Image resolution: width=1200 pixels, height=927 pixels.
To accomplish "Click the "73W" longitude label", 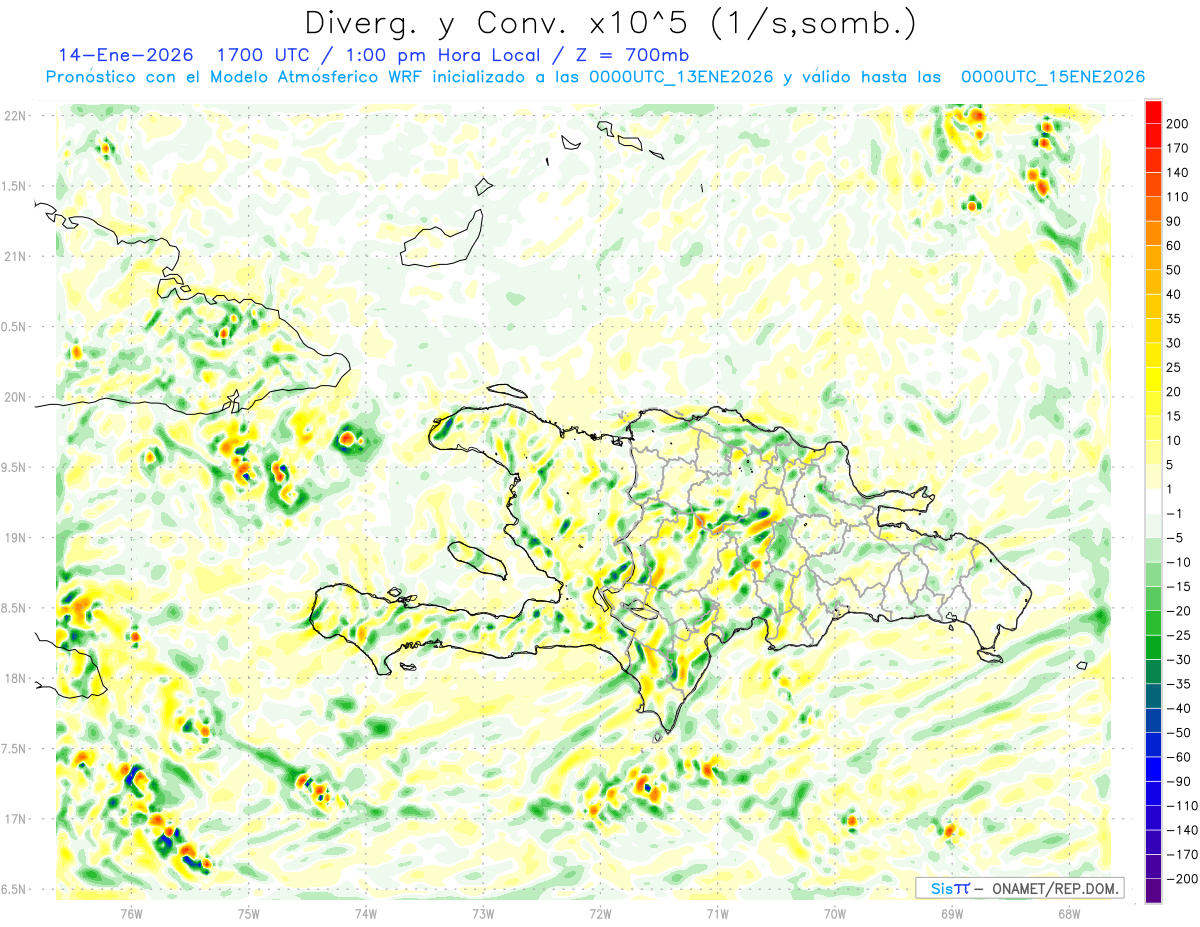I will click(483, 913).
